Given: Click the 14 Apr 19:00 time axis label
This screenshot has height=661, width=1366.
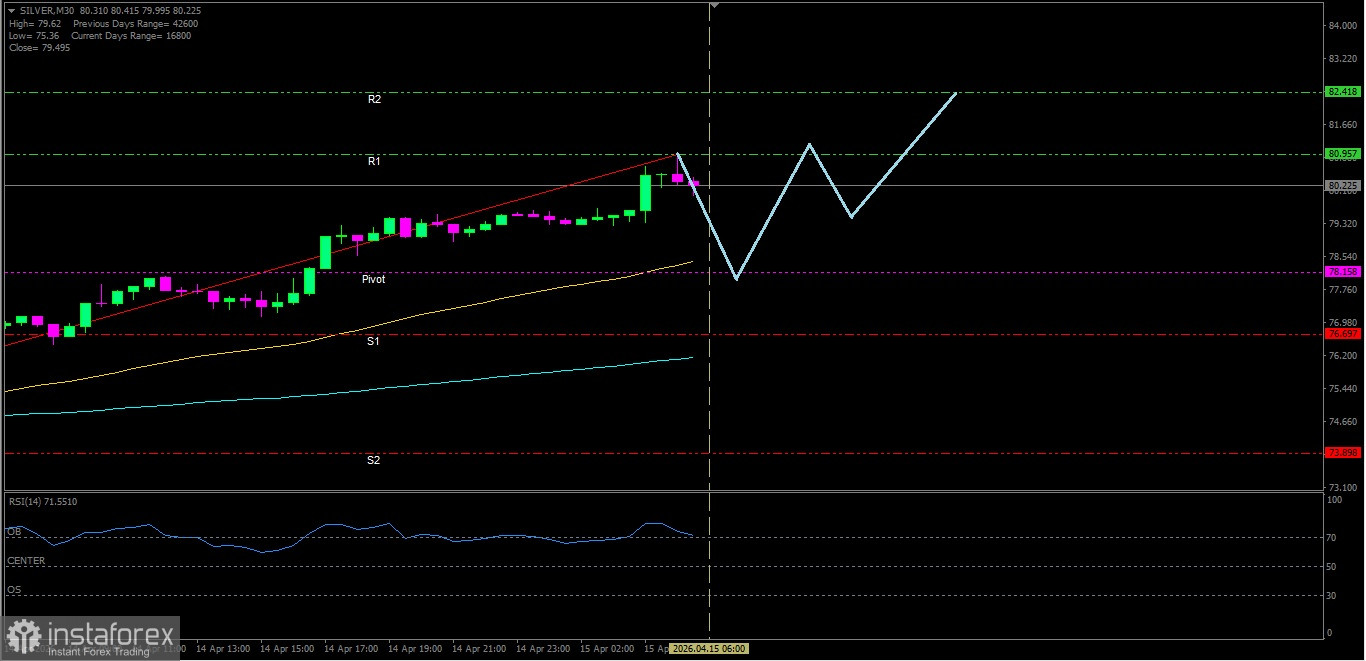Looking at the screenshot, I should 415,649.
